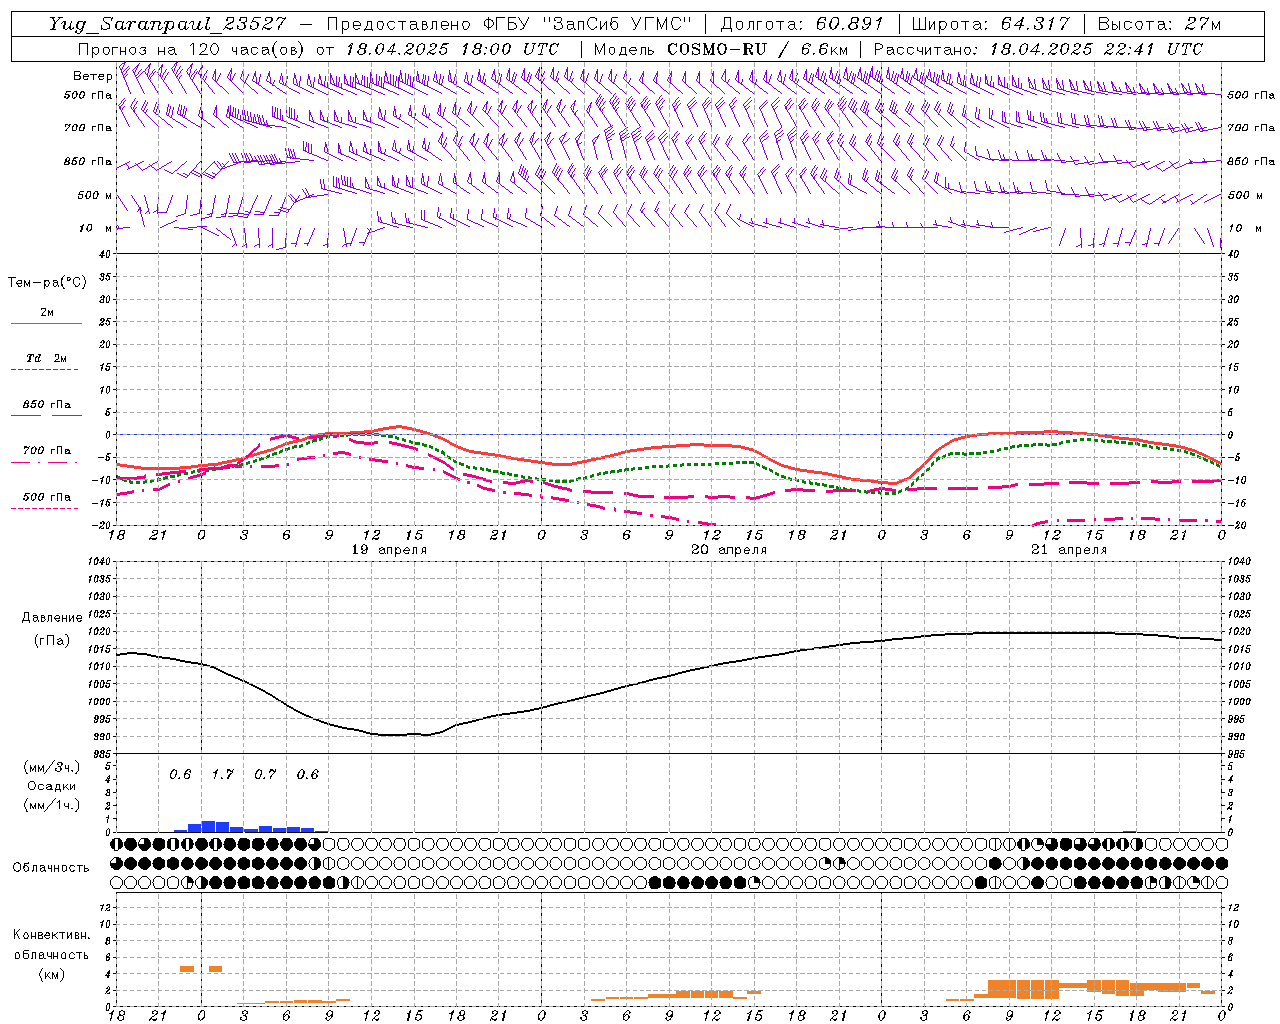1280x1024 pixels.
Task: Click the 'Модель COSMO-RU / 6.6км' text
Action: click(721, 49)
